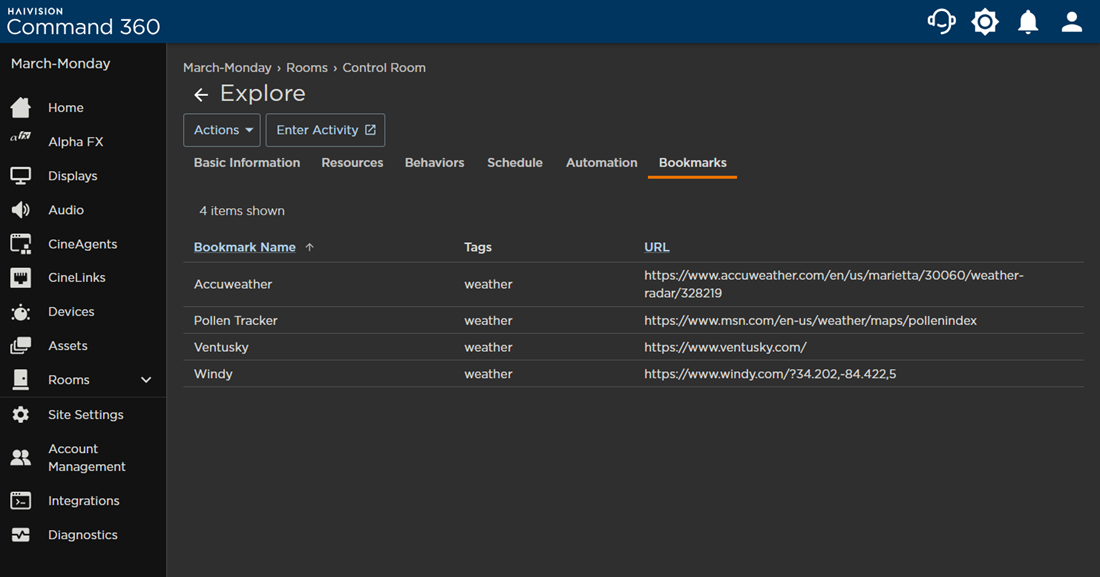Open the Alpha FX menu item

pyautogui.click(x=76, y=142)
